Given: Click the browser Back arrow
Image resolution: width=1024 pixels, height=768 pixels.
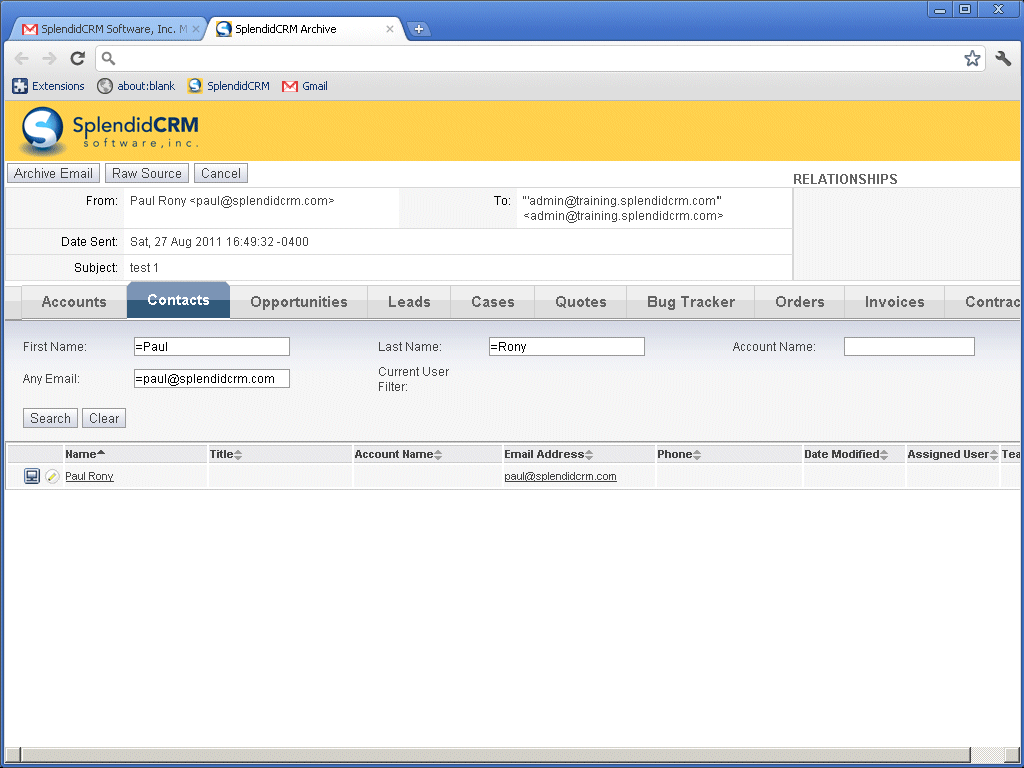Looking at the screenshot, I should click(x=22, y=59).
